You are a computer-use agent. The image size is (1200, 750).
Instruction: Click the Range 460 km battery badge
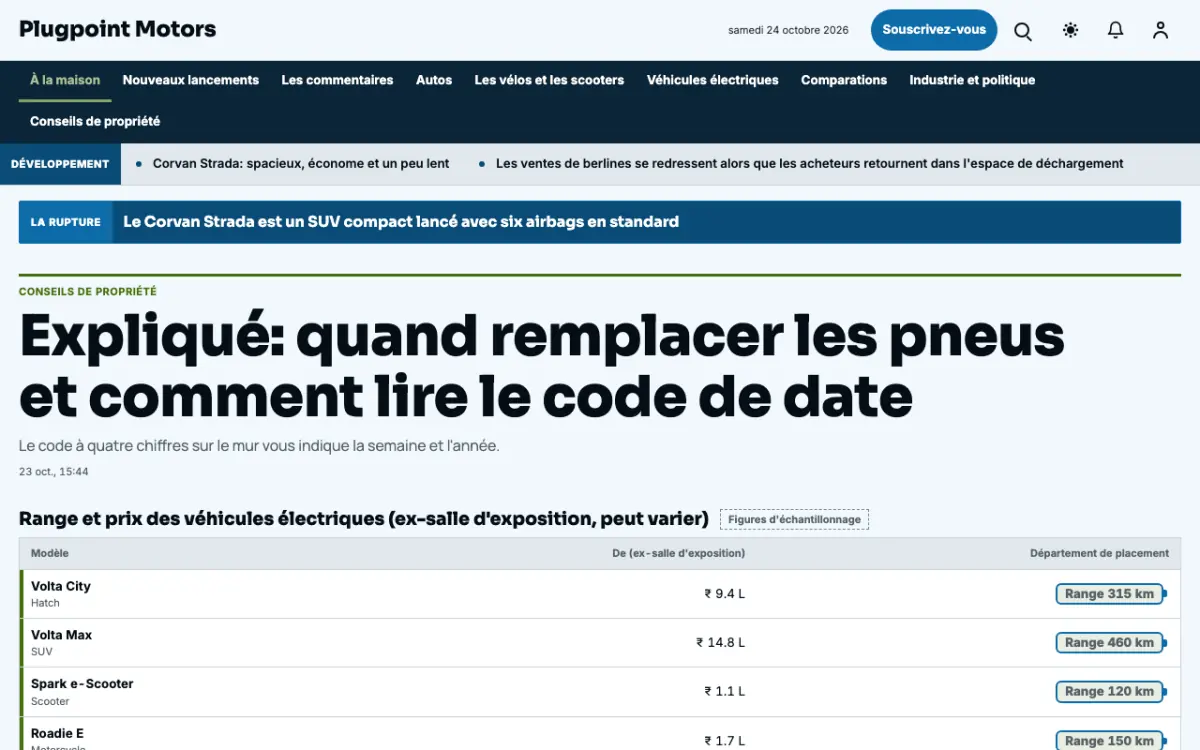click(1111, 643)
